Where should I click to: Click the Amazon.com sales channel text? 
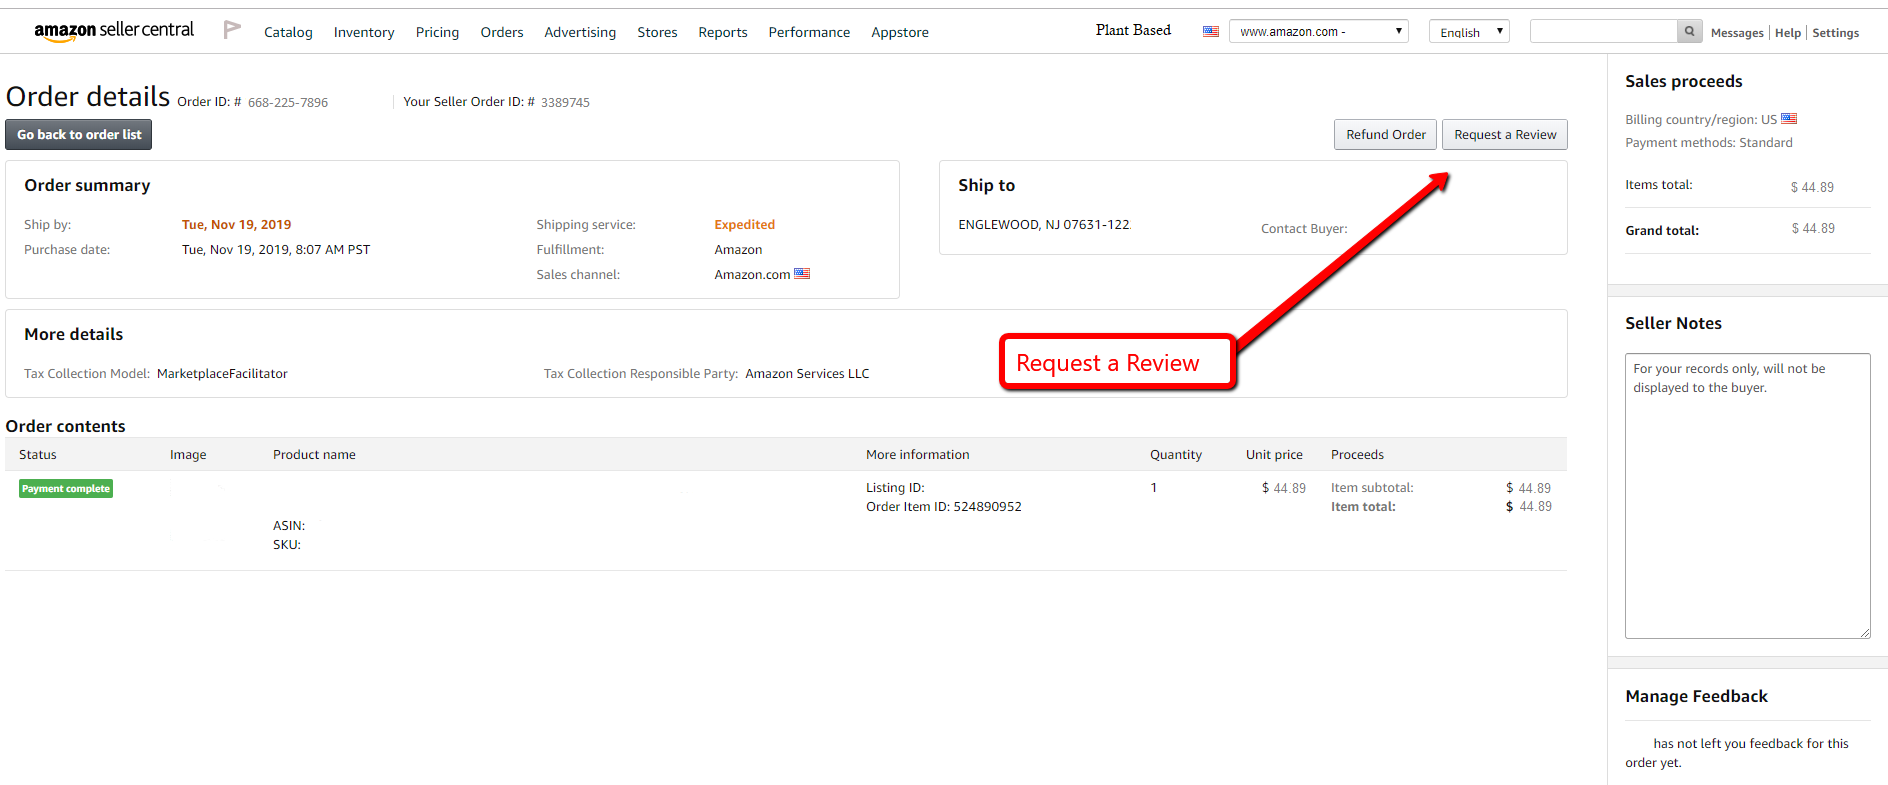click(752, 275)
